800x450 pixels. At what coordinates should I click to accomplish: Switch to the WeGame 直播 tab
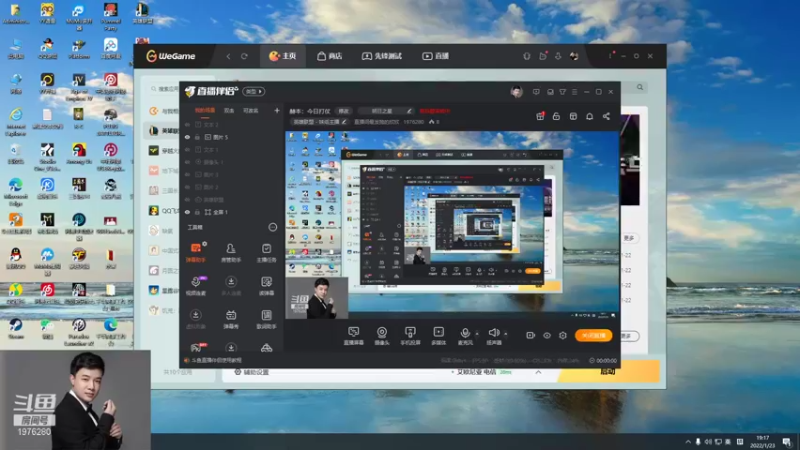tap(436, 56)
